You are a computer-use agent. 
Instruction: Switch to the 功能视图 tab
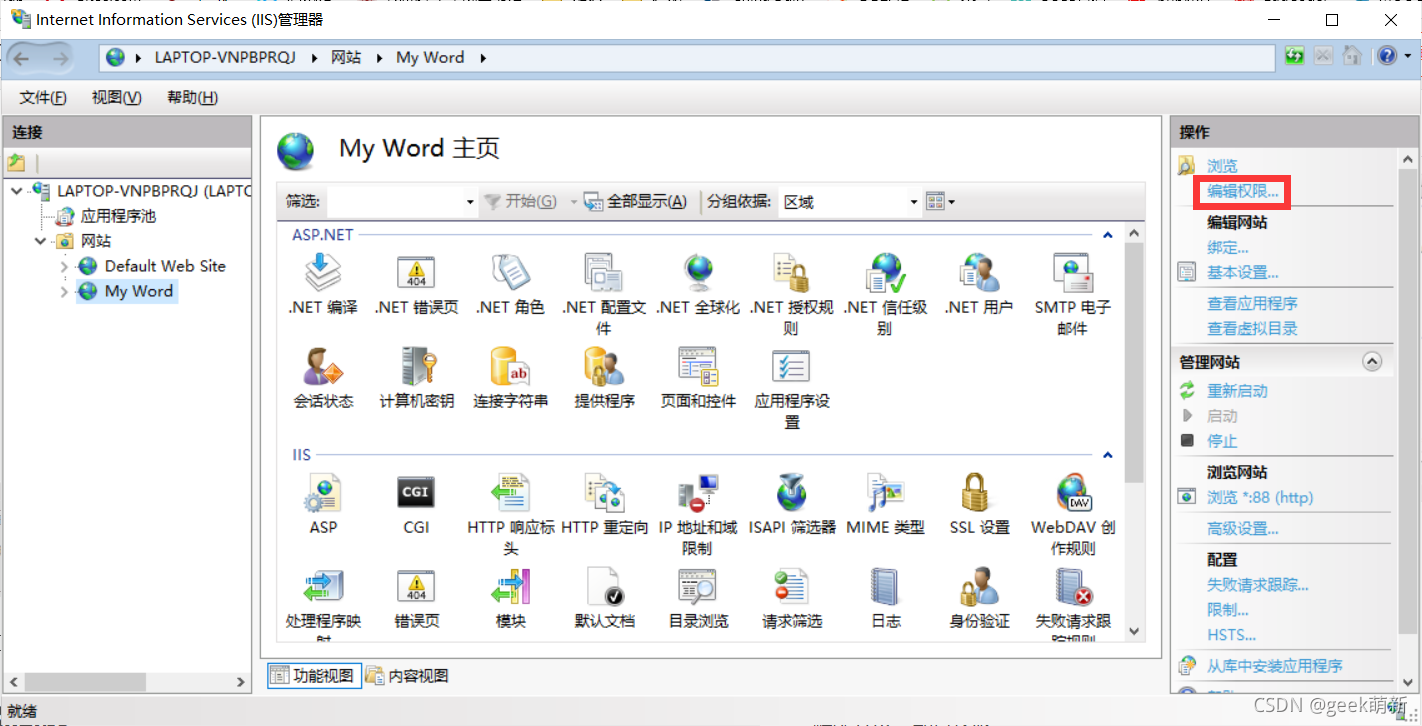[313, 676]
